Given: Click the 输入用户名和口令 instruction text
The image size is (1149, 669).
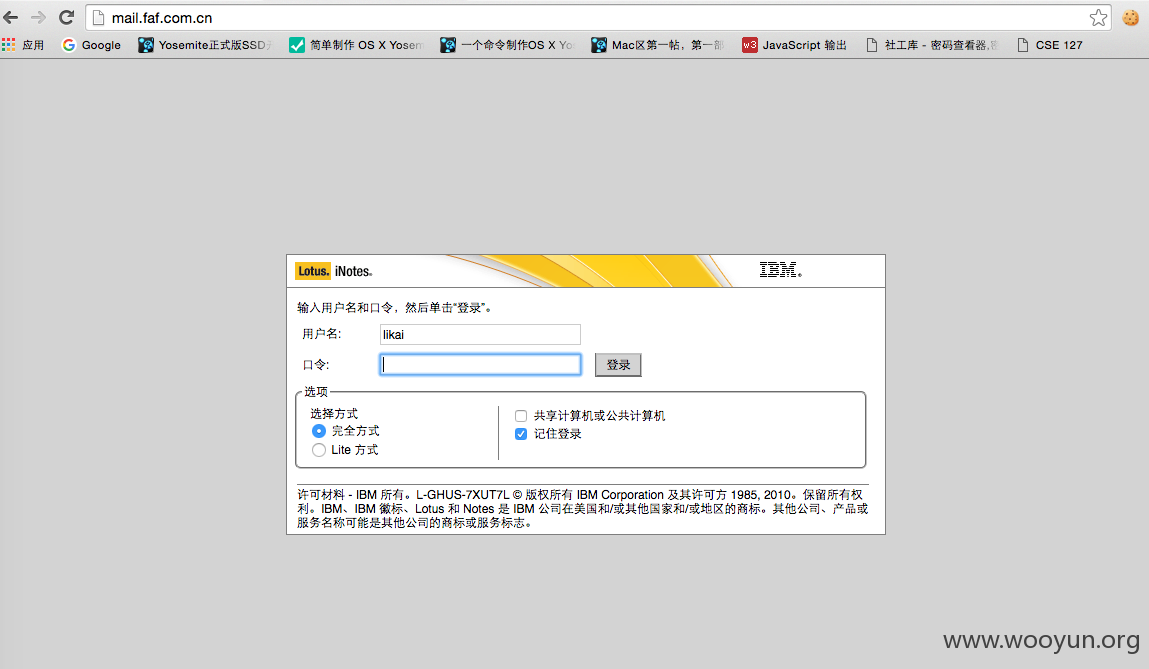Looking at the screenshot, I should tap(394, 308).
